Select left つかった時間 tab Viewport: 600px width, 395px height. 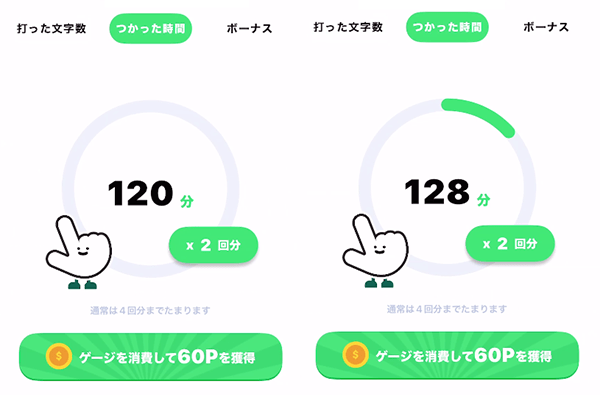click(150, 28)
